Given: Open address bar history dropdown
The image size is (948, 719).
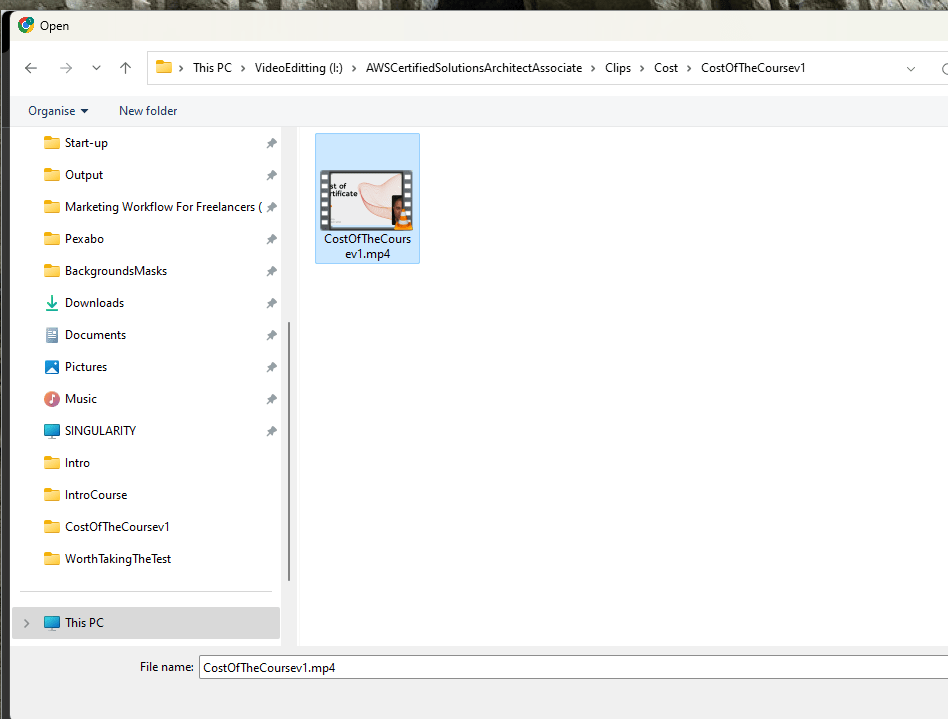Looking at the screenshot, I should tap(911, 69).
